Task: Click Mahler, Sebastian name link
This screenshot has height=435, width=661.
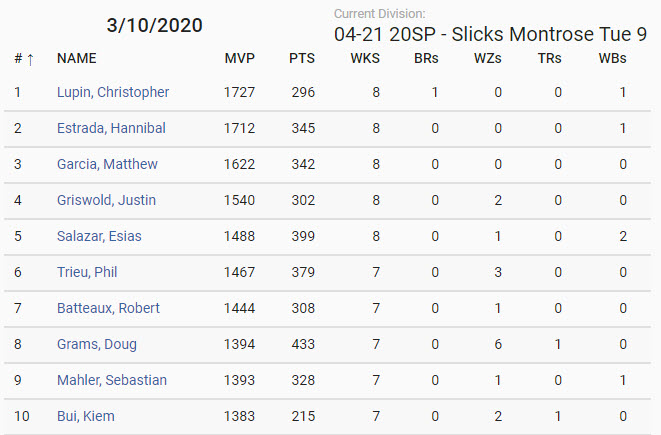Action: [x=112, y=380]
